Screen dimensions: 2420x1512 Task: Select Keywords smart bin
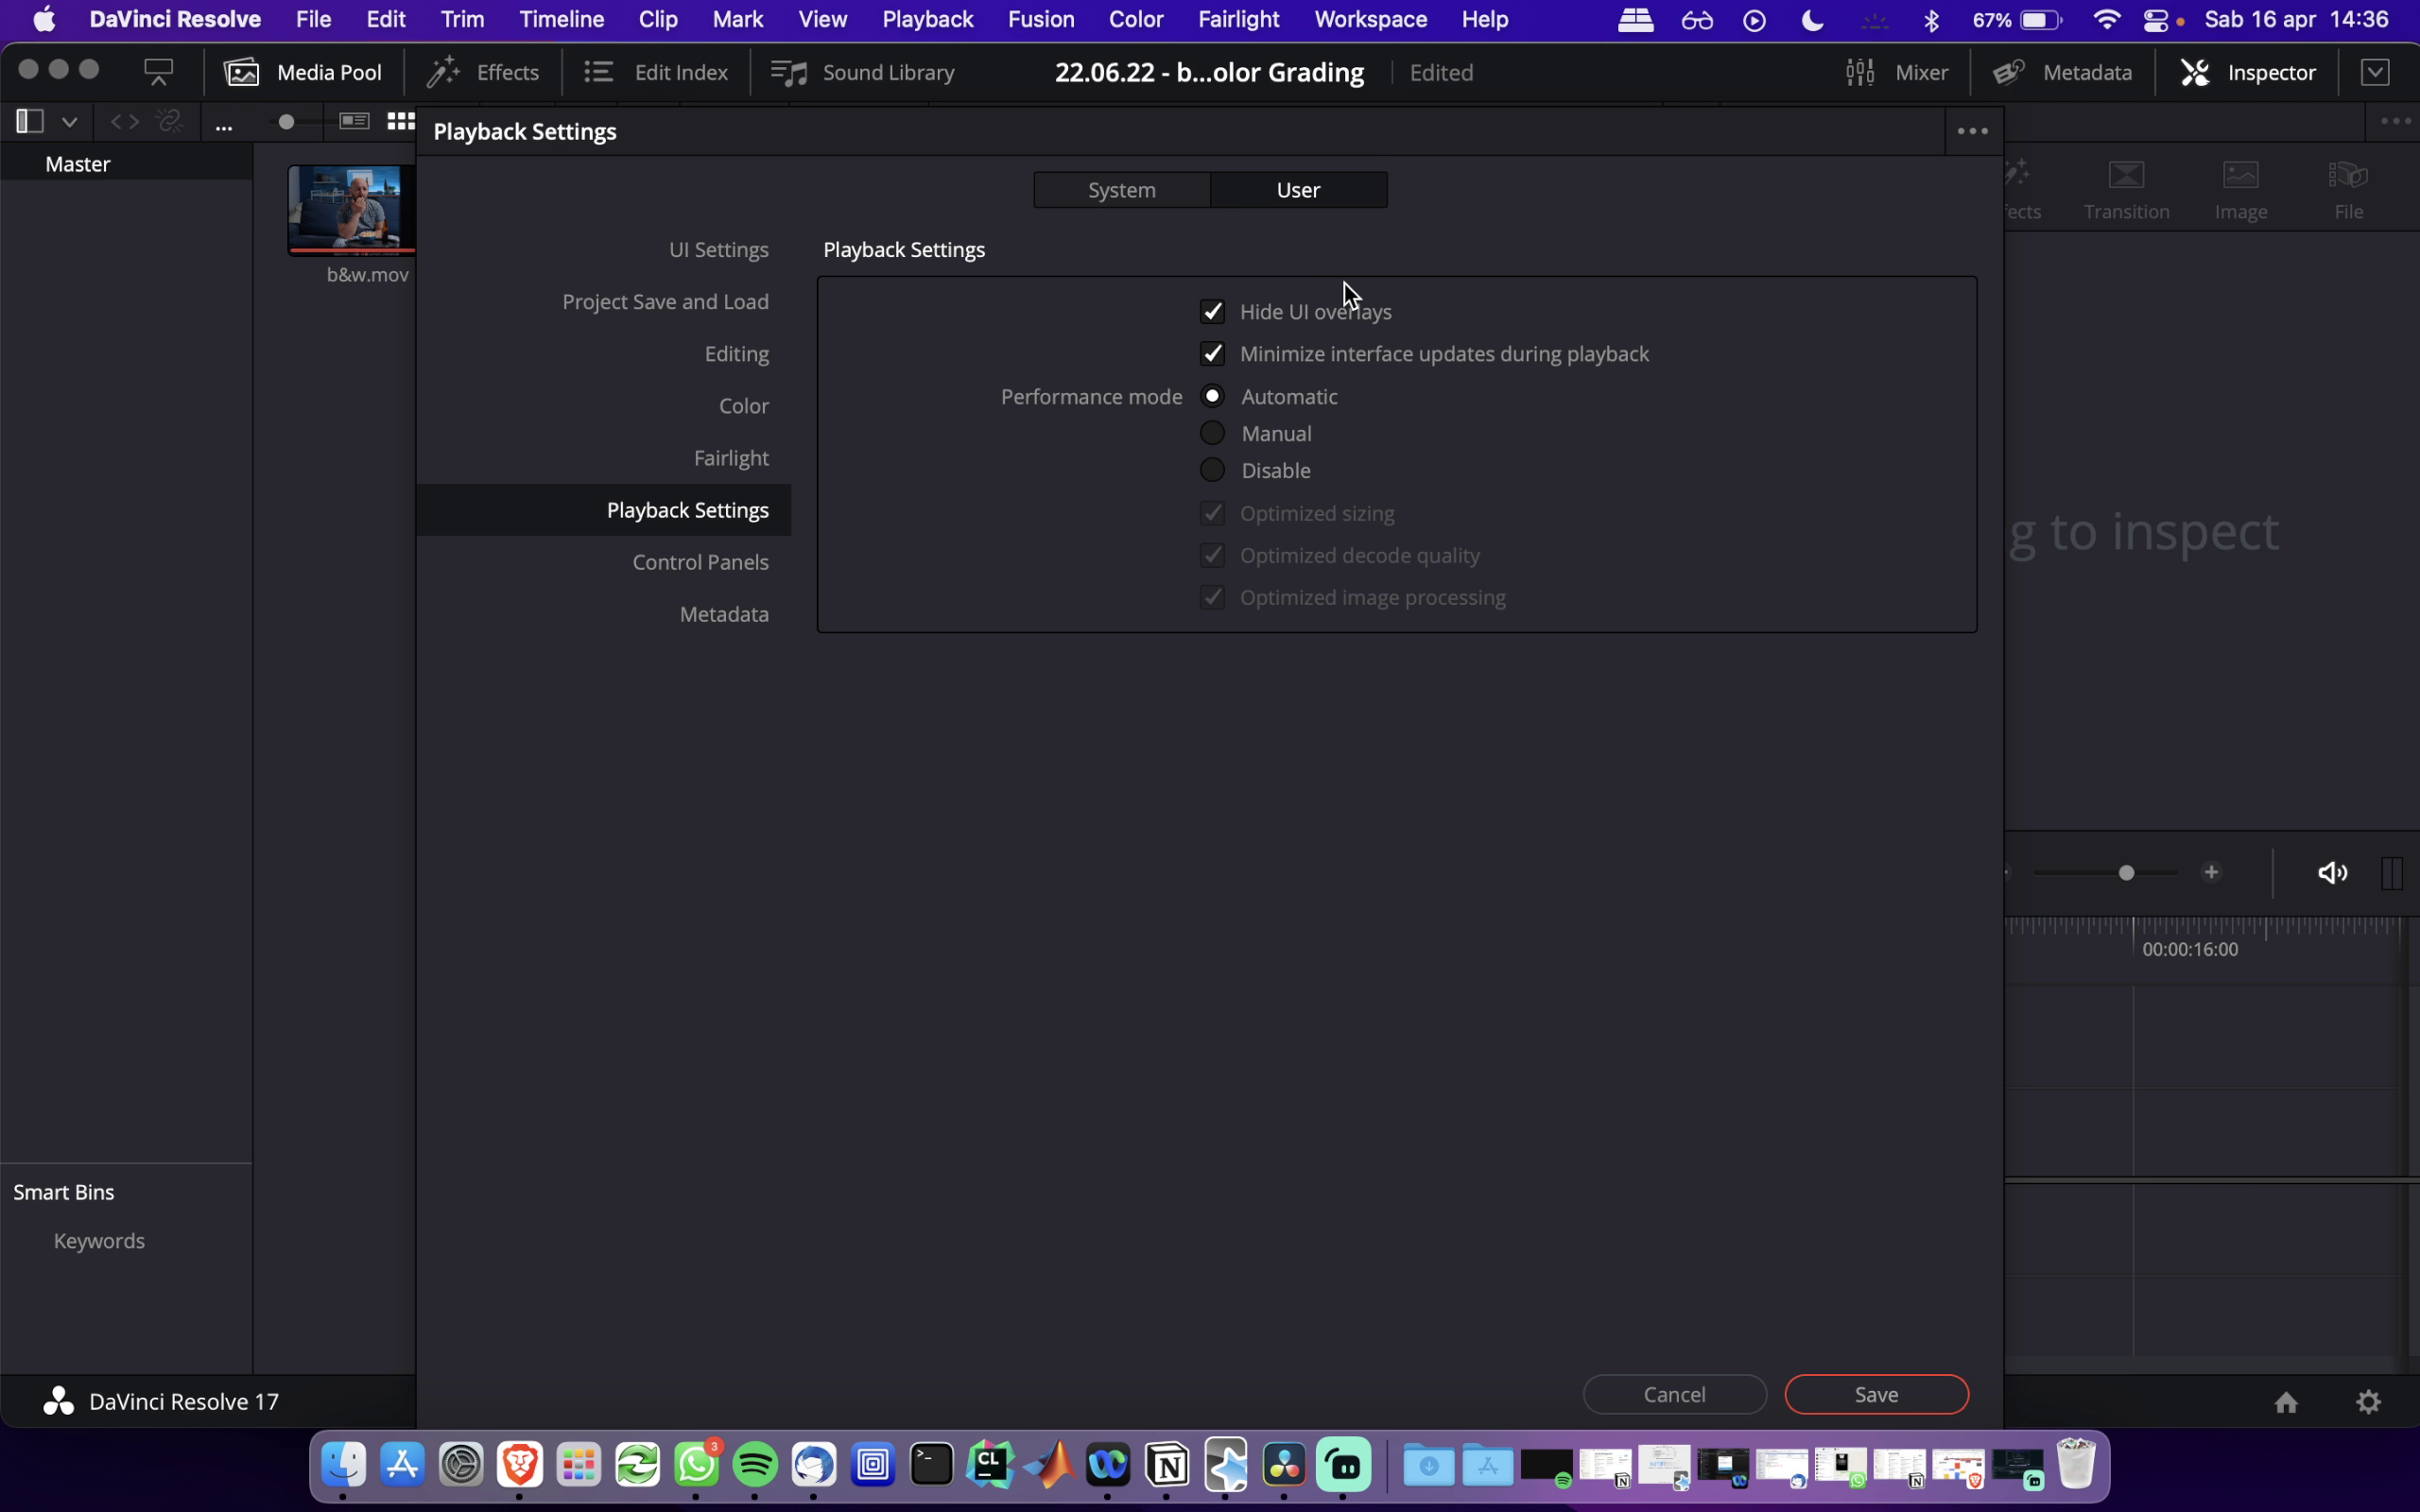[99, 1241]
